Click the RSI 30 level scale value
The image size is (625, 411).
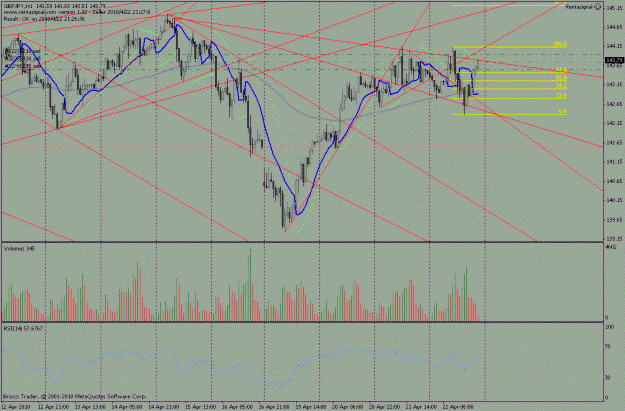[x=608, y=377]
